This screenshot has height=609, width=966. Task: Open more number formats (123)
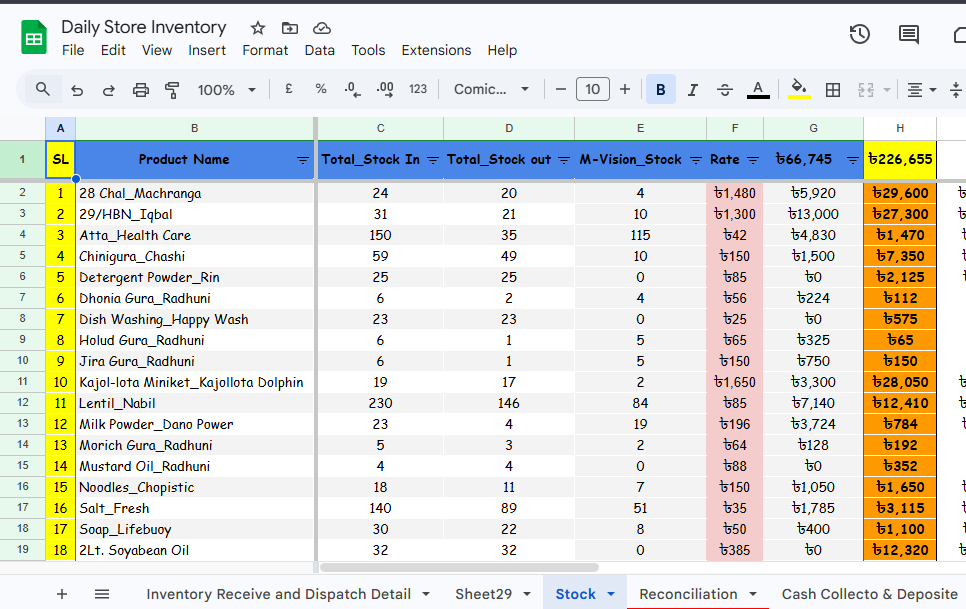(x=418, y=89)
